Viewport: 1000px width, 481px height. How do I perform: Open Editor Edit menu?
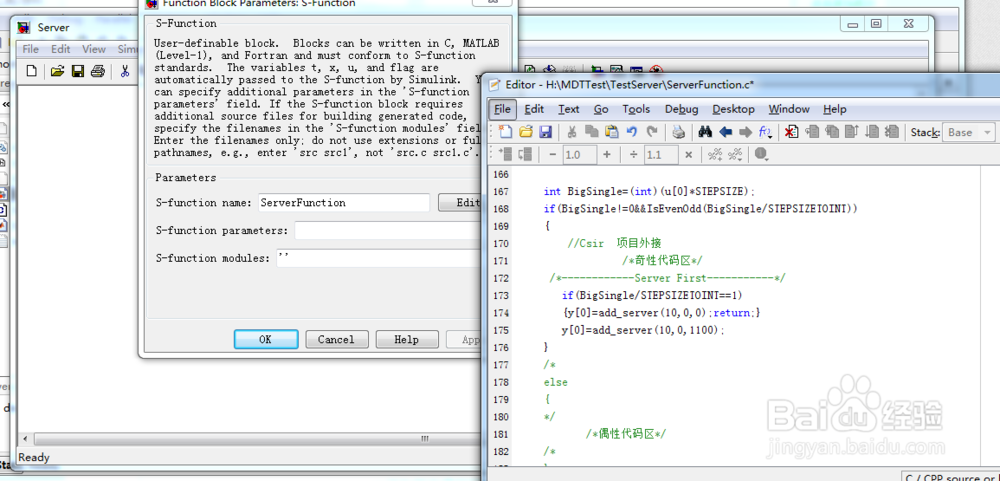[x=534, y=109]
